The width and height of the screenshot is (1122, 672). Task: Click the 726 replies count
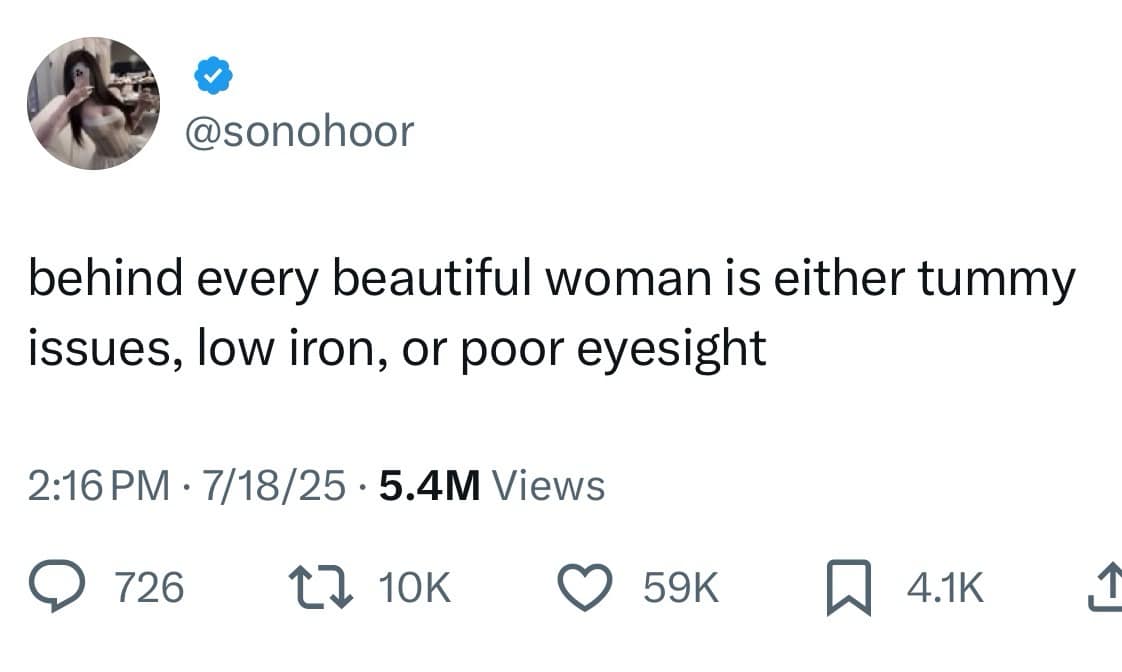pyautogui.click(x=150, y=587)
